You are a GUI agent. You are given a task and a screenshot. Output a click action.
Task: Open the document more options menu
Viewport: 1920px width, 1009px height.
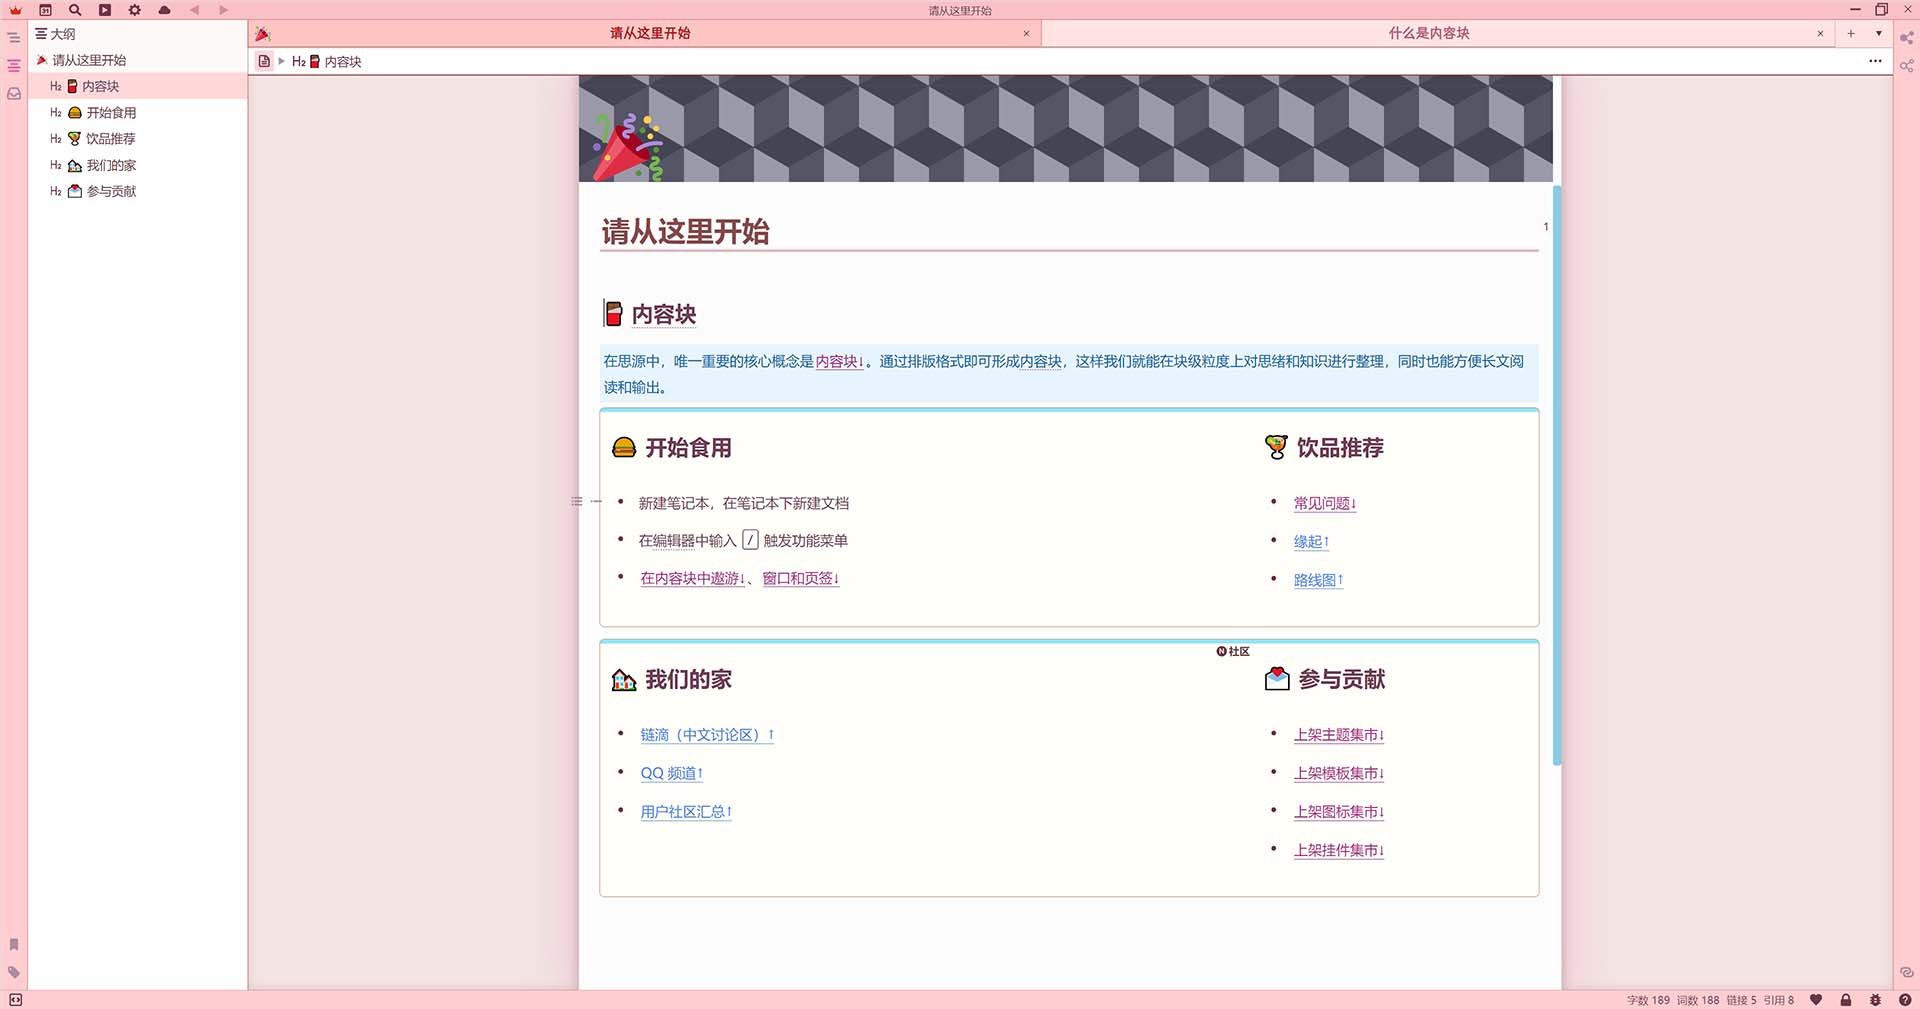point(1875,61)
